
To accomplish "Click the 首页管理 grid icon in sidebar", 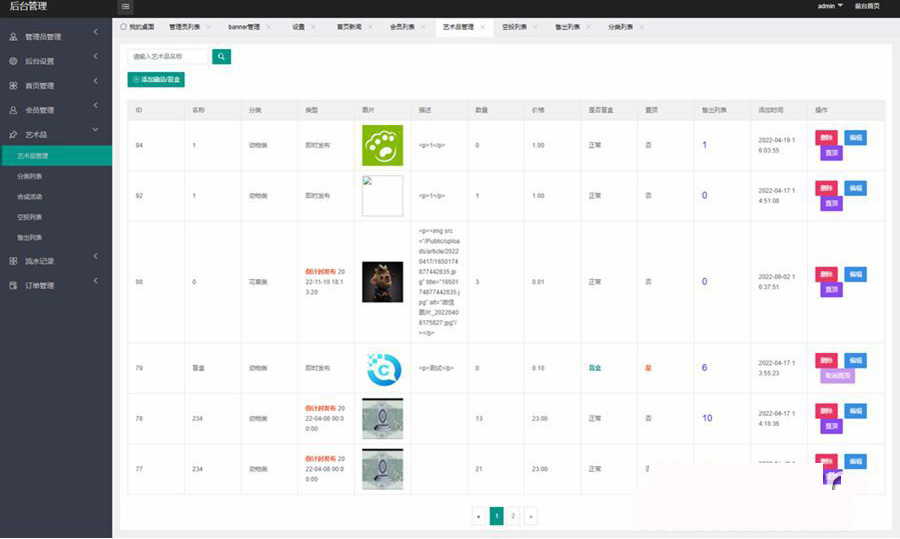I will [13, 85].
